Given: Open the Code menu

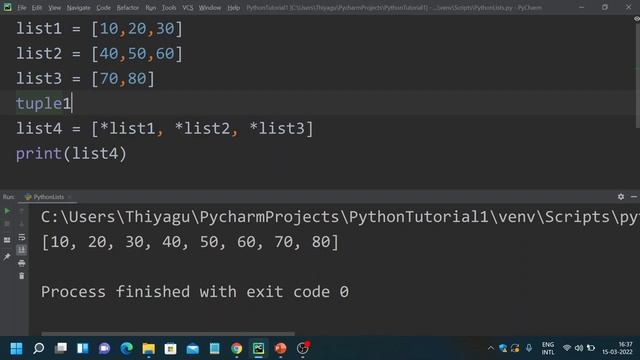Looking at the screenshot, I should 103,8.
